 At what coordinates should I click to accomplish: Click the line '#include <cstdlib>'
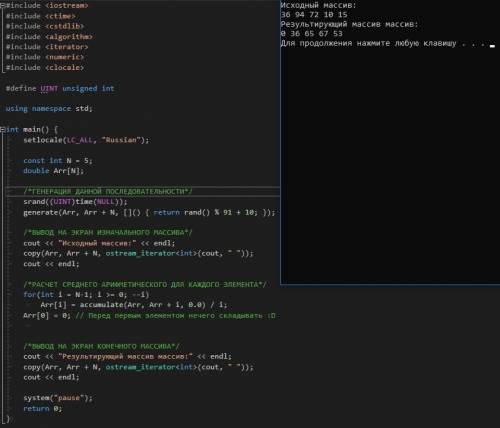[x=45, y=26]
